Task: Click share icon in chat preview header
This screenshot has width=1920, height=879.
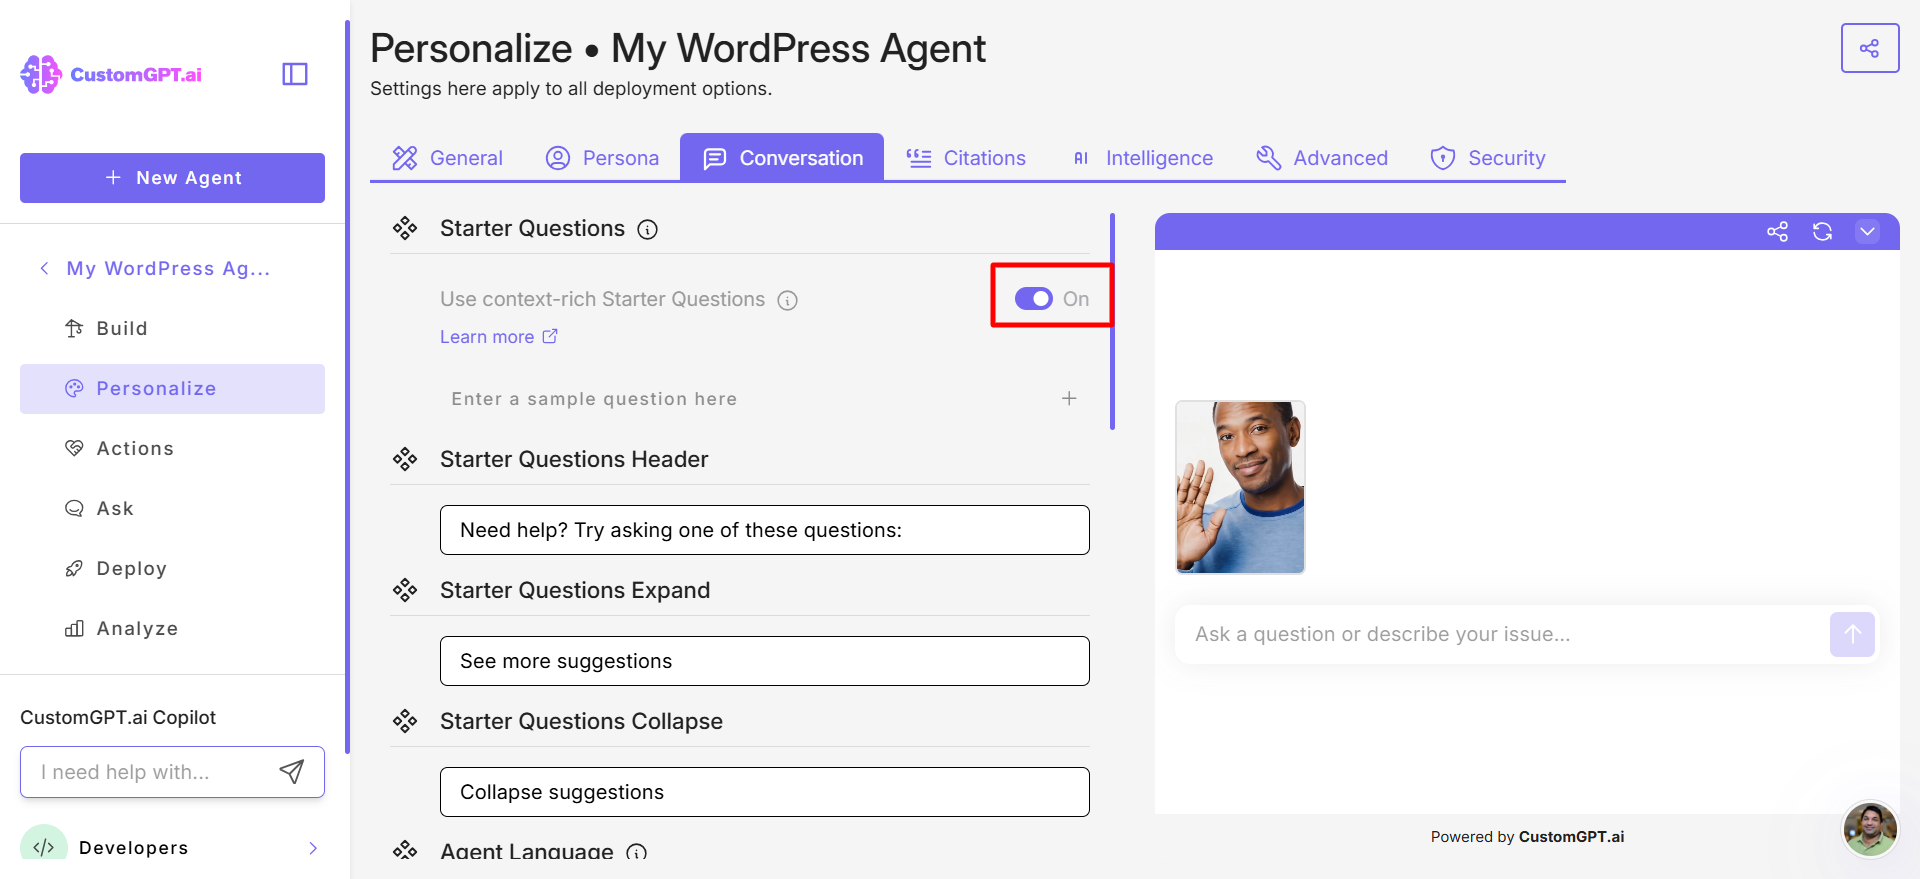Action: (1777, 232)
